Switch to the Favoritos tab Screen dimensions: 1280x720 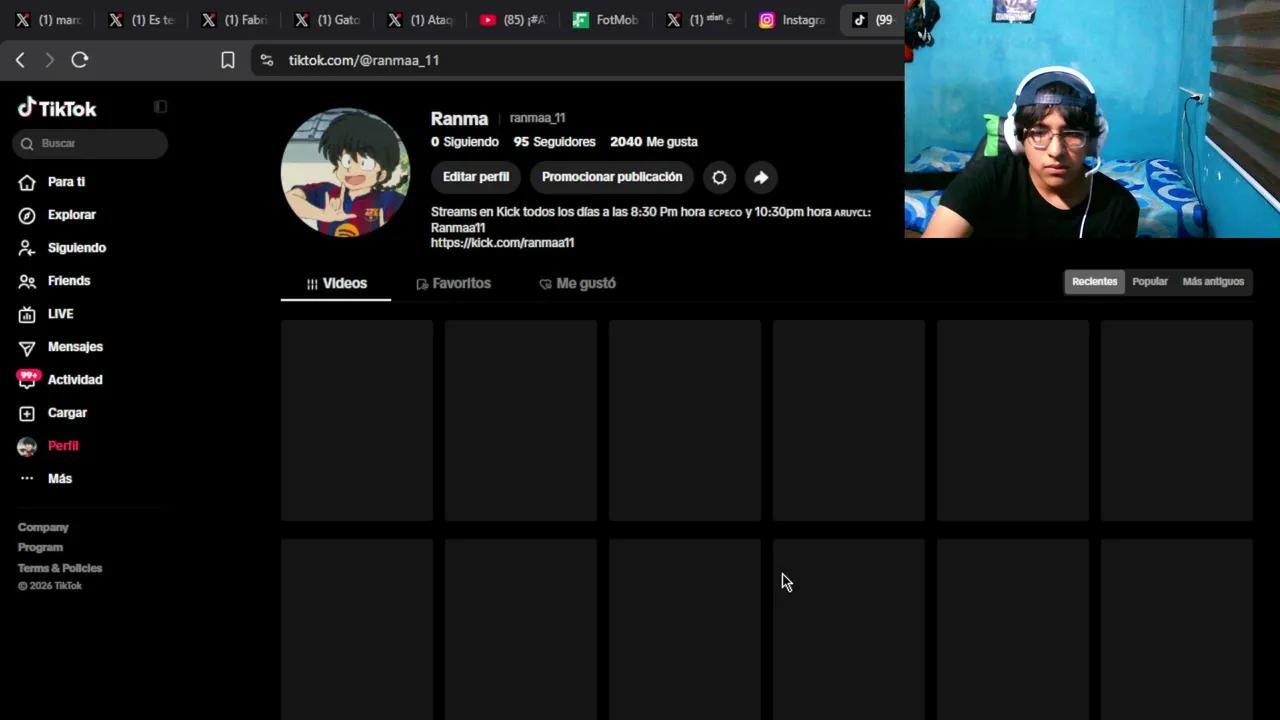click(453, 284)
